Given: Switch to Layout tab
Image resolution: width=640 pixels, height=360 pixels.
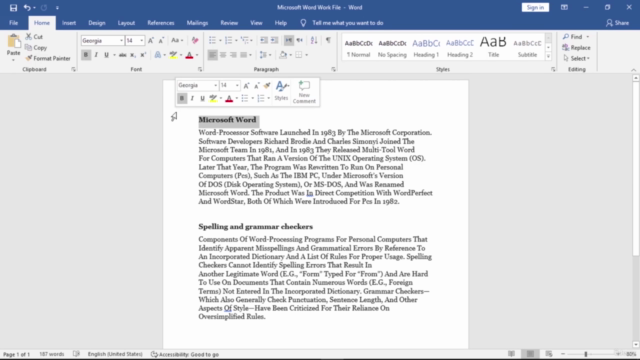Looking at the screenshot, I should pyautogui.click(x=126, y=23).
